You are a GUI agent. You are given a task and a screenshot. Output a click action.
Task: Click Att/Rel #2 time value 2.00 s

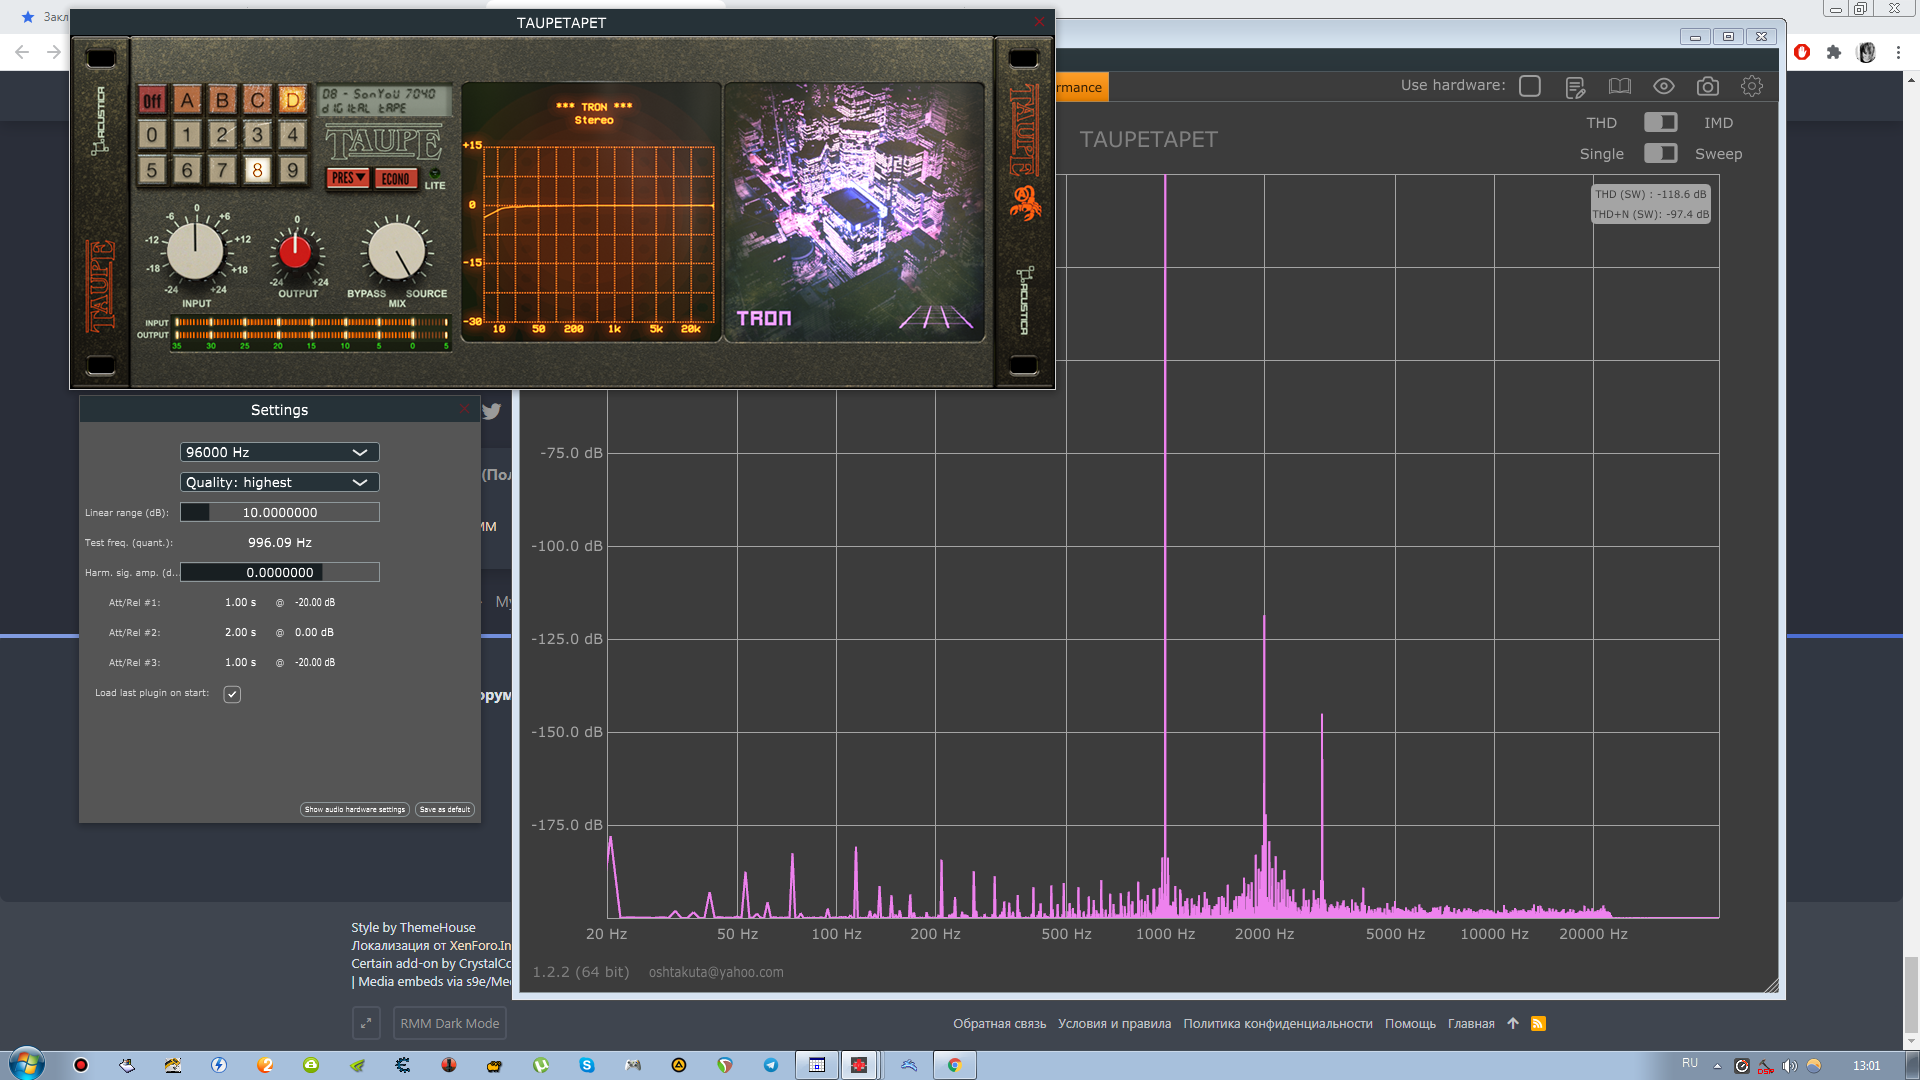(x=240, y=633)
